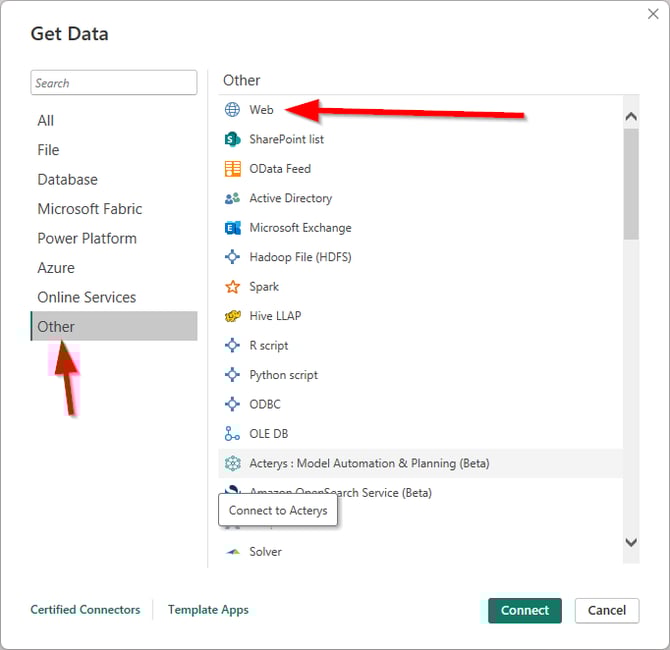Click the Python script connector icon
The image size is (670, 650).
tap(232, 375)
